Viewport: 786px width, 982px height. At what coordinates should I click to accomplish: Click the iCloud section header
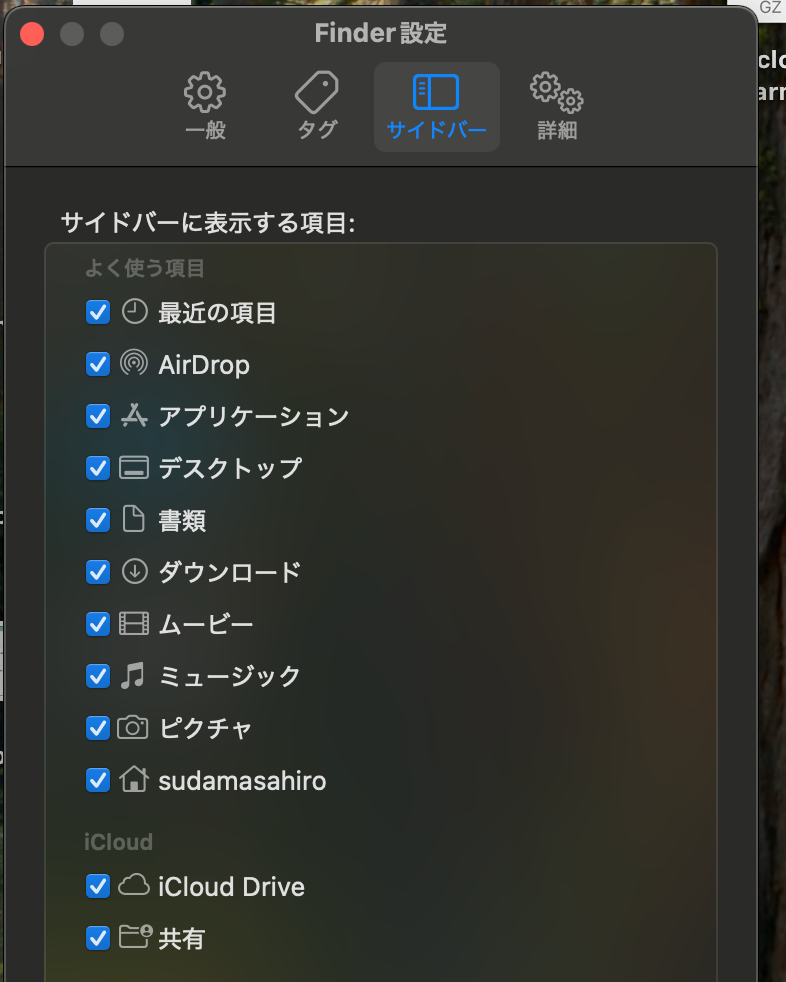pos(118,842)
